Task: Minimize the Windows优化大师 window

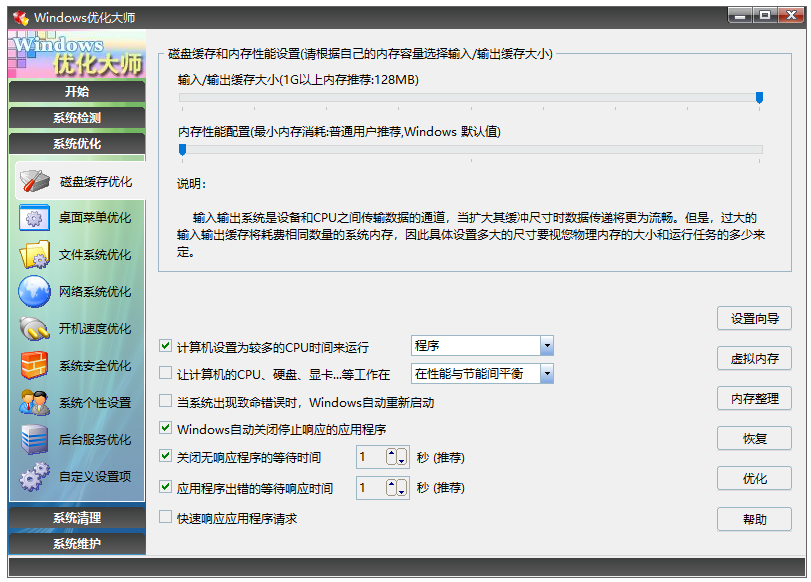Action: click(x=740, y=16)
